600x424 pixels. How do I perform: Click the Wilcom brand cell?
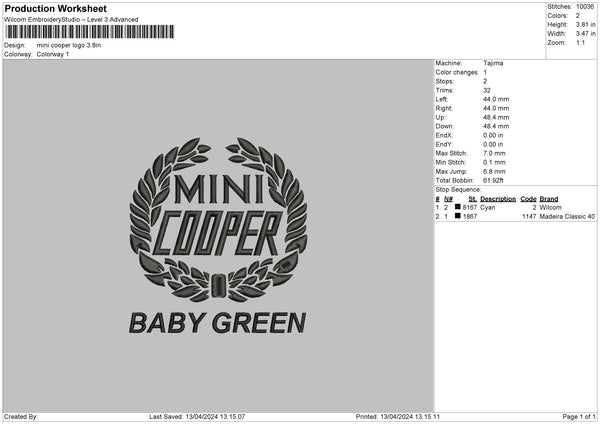pyautogui.click(x=550, y=208)
